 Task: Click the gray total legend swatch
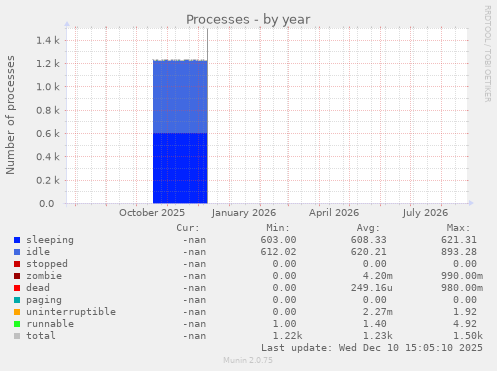tap(17, 336)
